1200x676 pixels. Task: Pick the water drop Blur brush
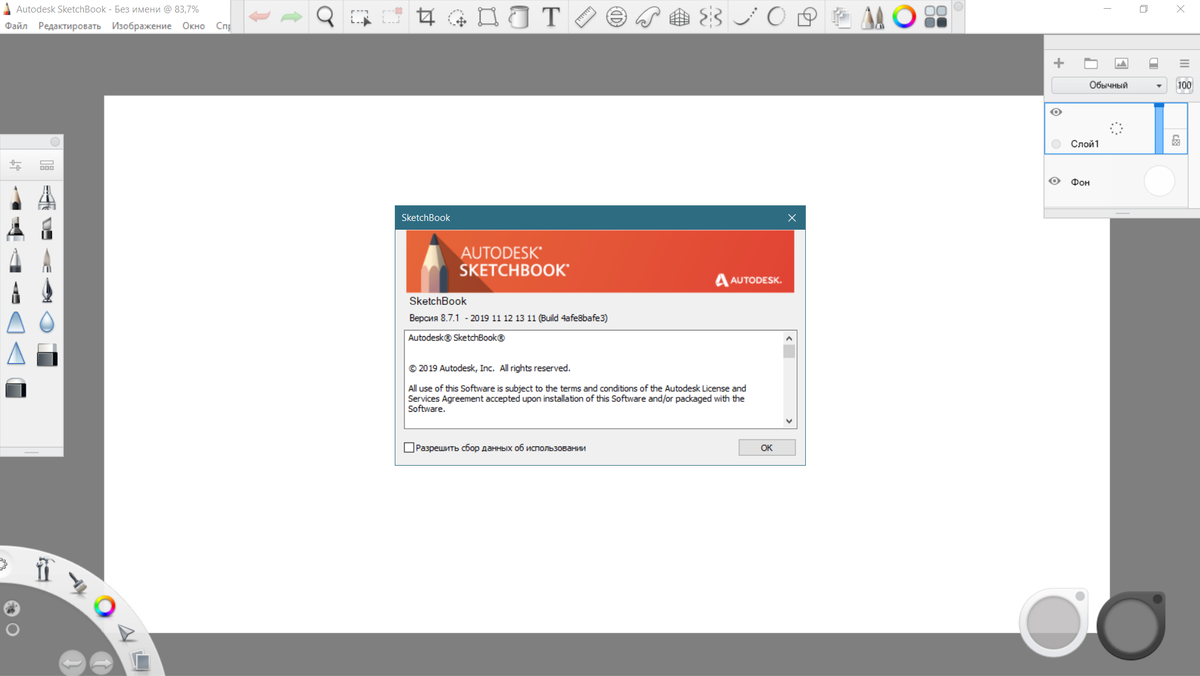point(46,322)
